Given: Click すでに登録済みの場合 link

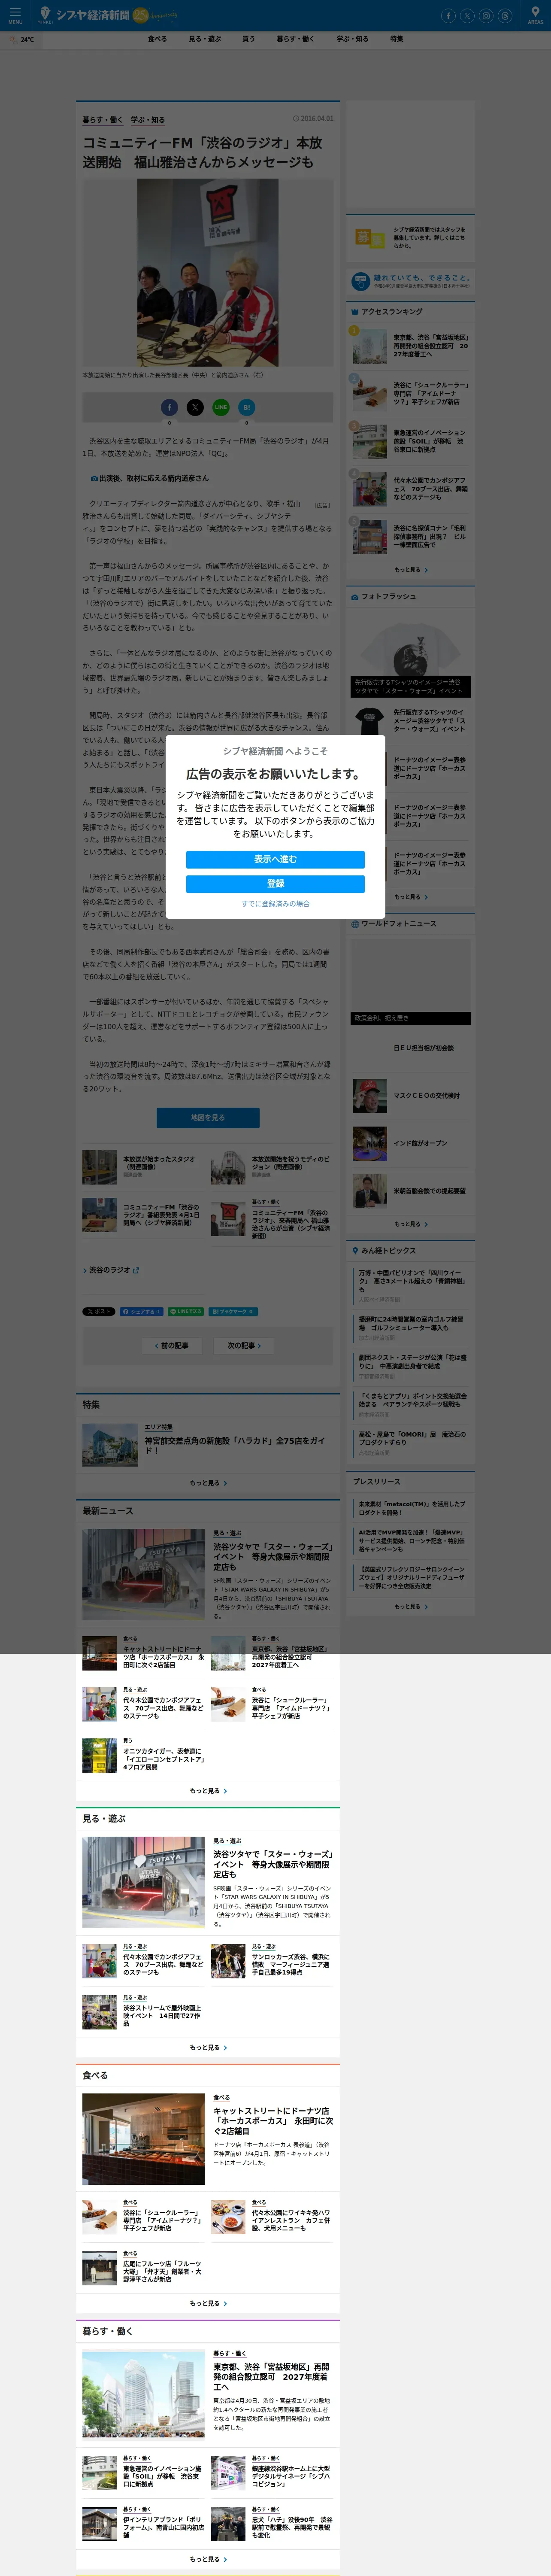Looking at the screenshot, I should point(275,904).
